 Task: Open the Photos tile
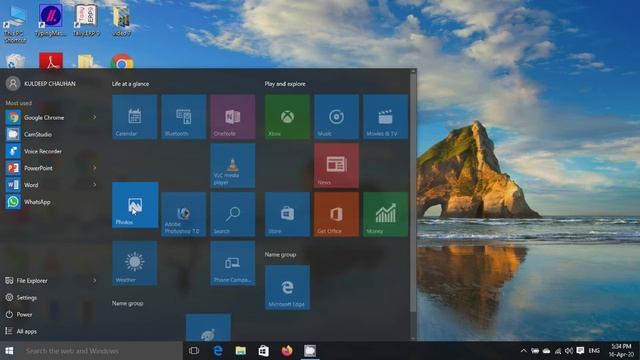(x=135, y=205)
